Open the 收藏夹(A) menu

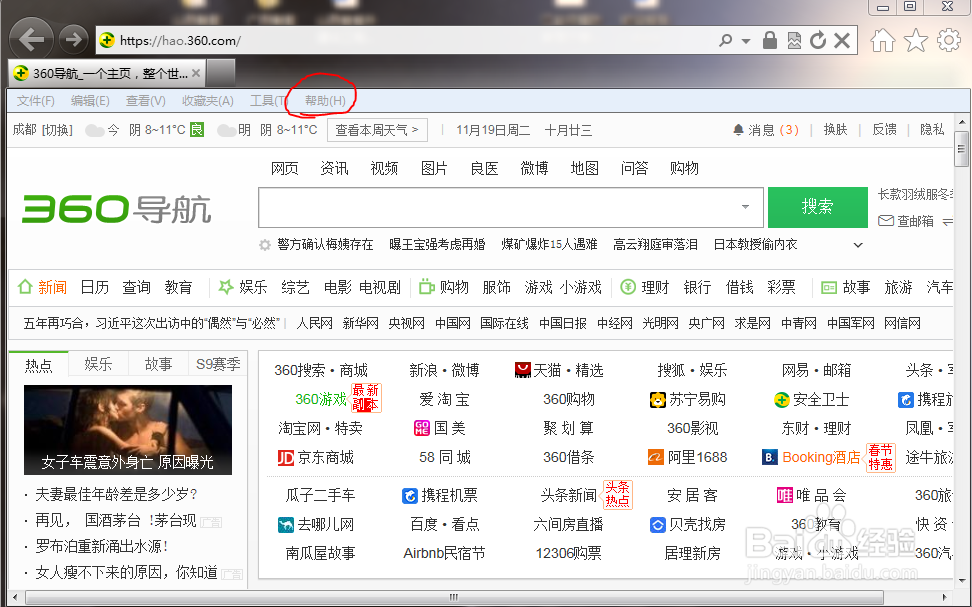coord(208,100)
